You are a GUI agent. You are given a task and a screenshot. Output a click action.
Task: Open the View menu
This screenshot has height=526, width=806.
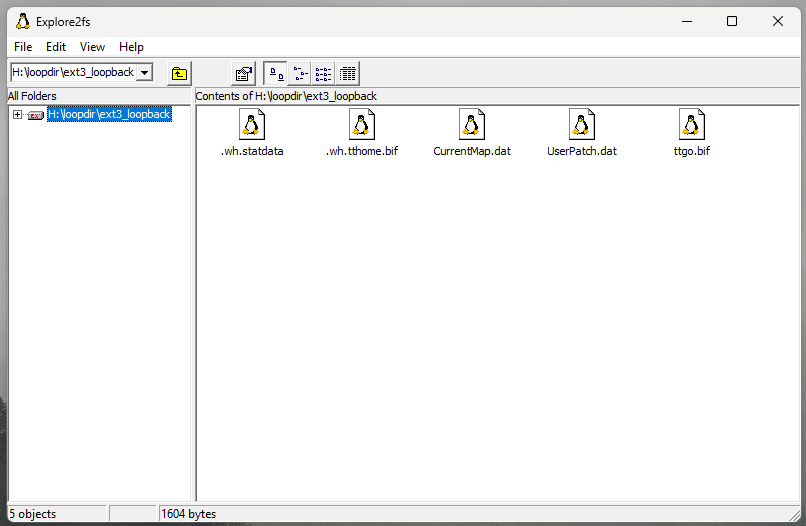pos(93,47)
